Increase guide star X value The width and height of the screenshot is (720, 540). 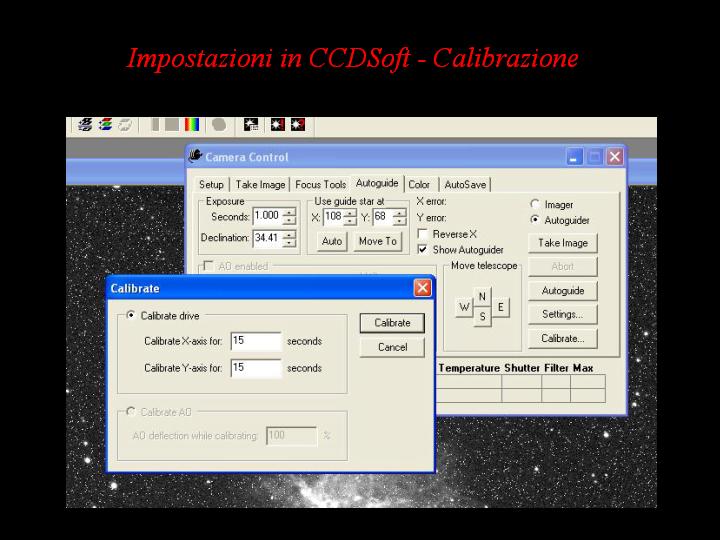pyautogui.click(x=350, y=214)
